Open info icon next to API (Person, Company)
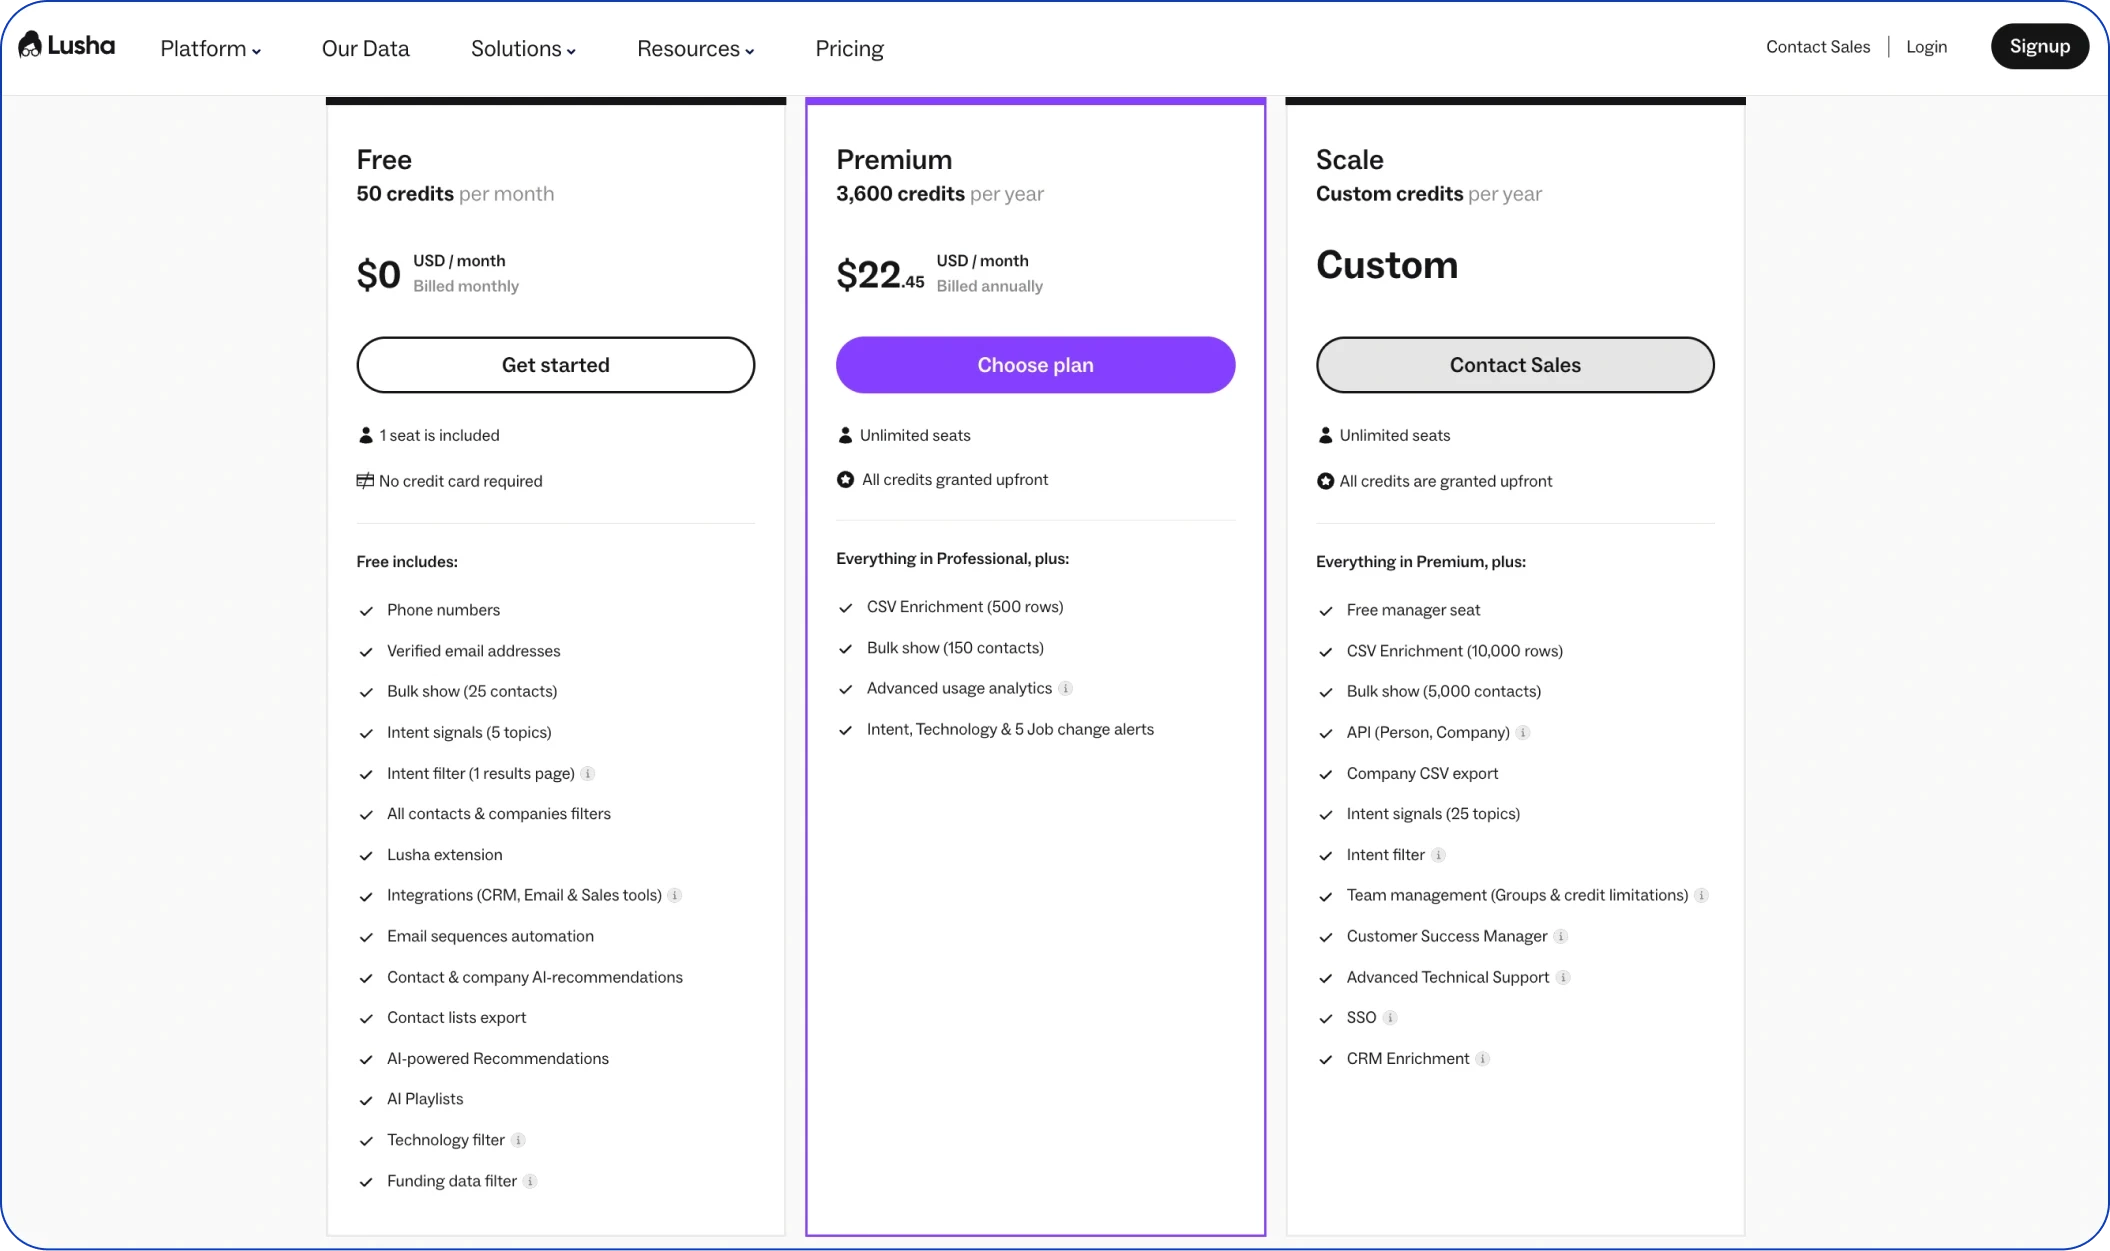Viewport: 2110px width, 1251px height. (x=1523, y=733)
